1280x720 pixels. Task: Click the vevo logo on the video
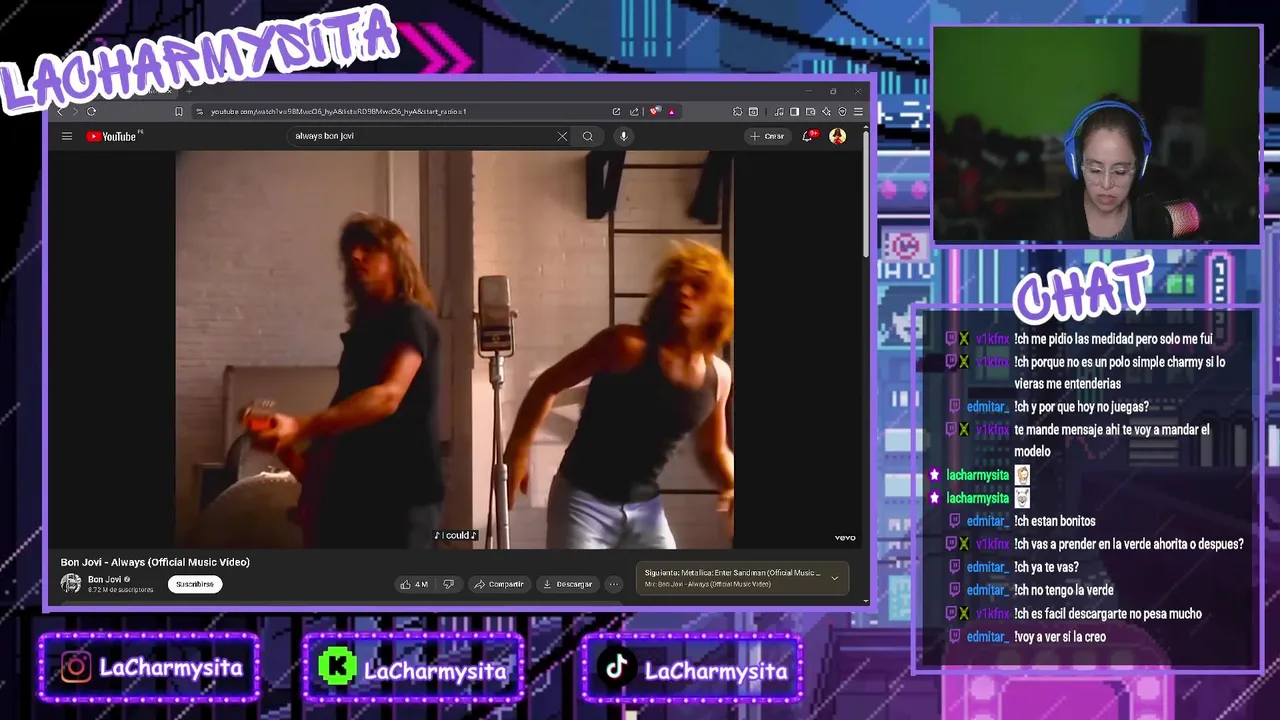coord(845,538)
